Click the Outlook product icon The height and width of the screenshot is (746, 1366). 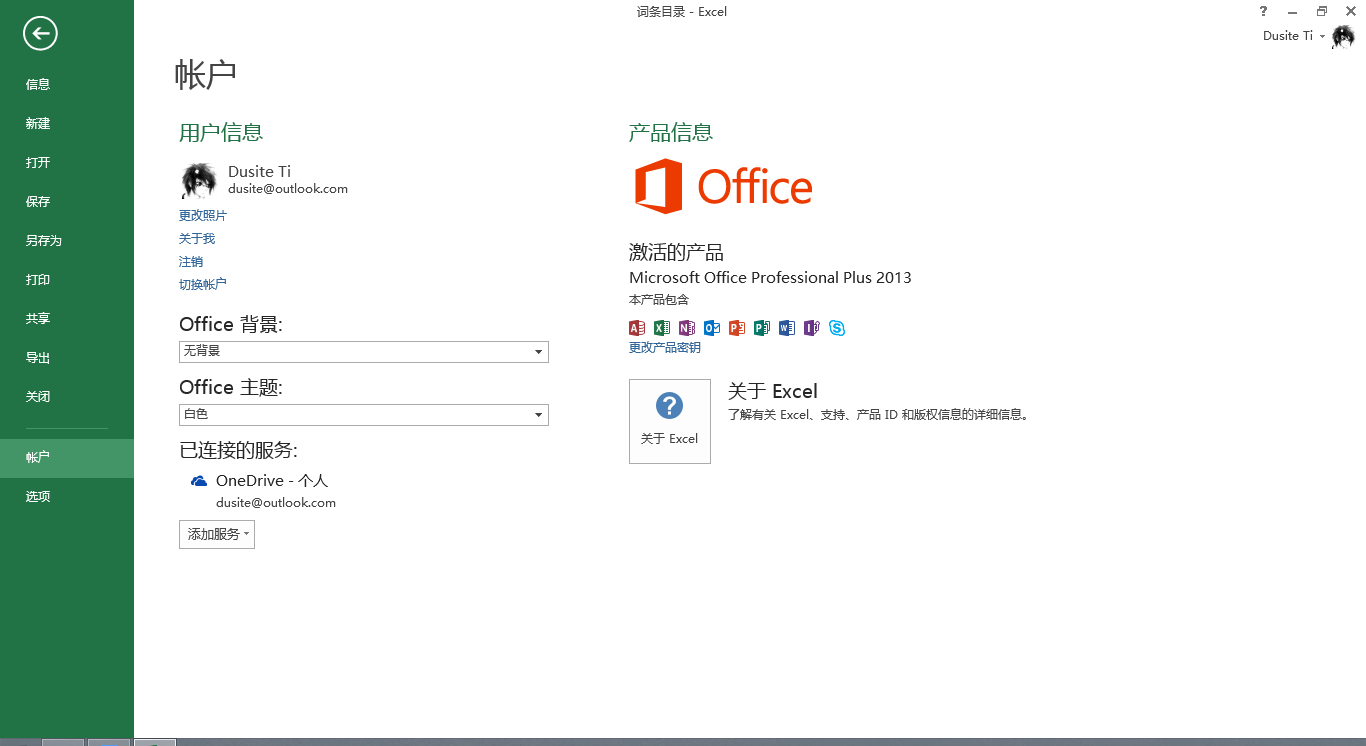712,328
